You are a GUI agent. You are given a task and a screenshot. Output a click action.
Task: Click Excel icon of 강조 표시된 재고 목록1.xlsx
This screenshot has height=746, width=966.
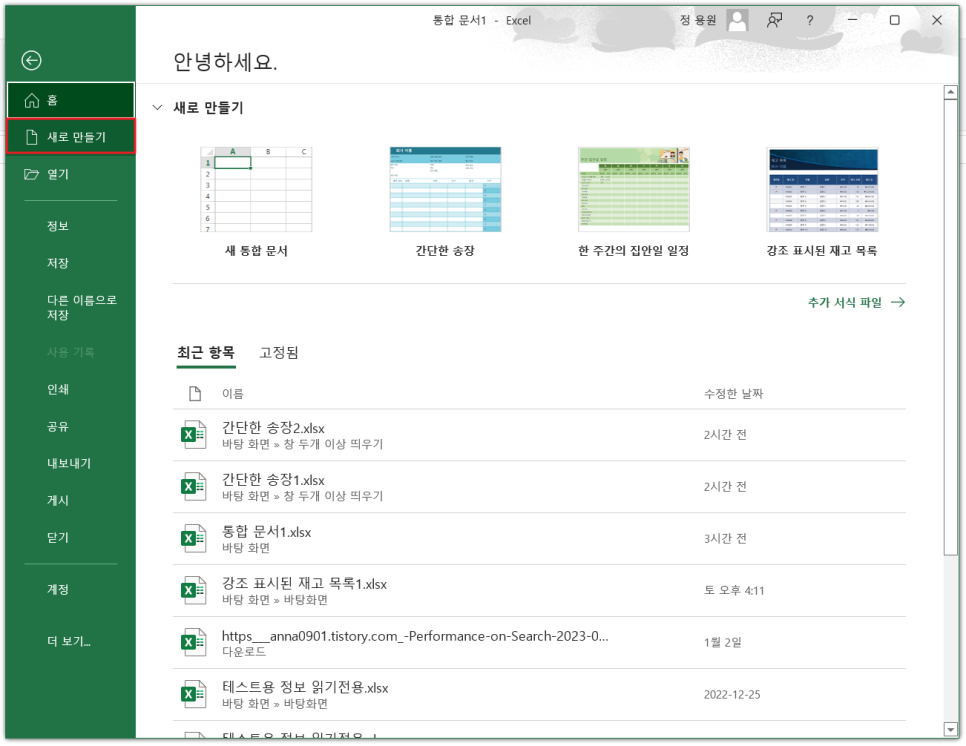[193, 590]
